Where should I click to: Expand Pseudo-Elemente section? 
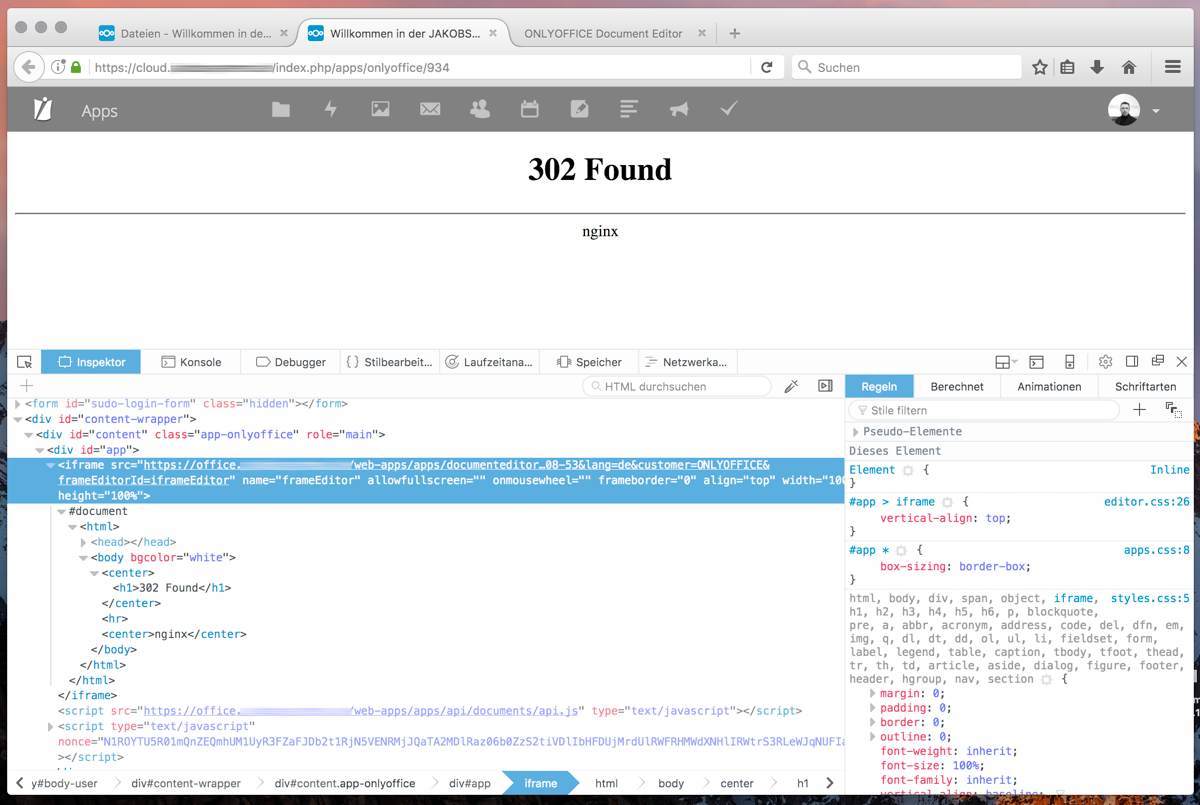click(x=856, y=432)
